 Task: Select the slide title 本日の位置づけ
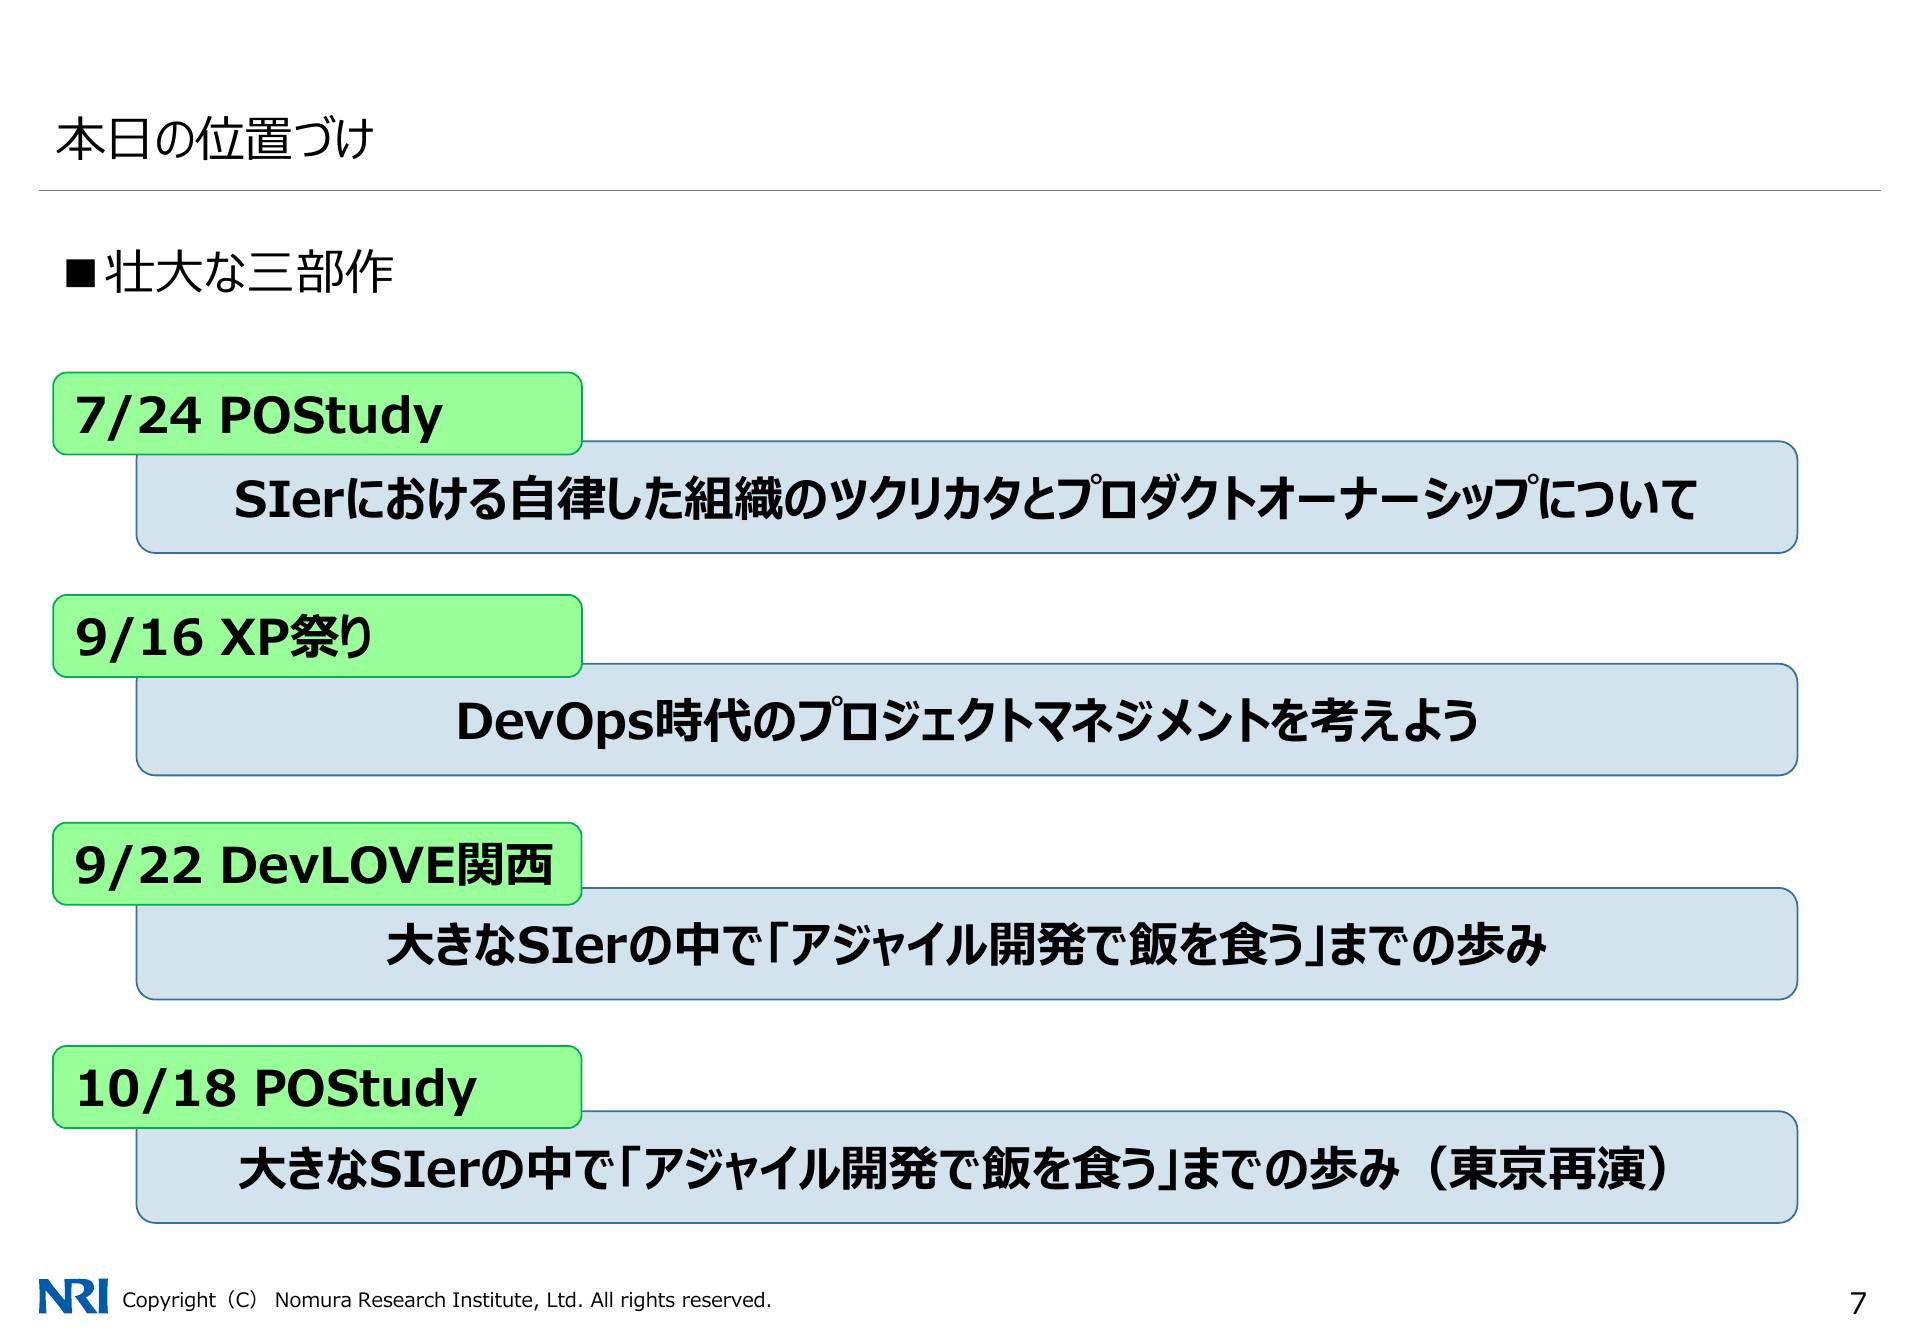tap(215, 139)
